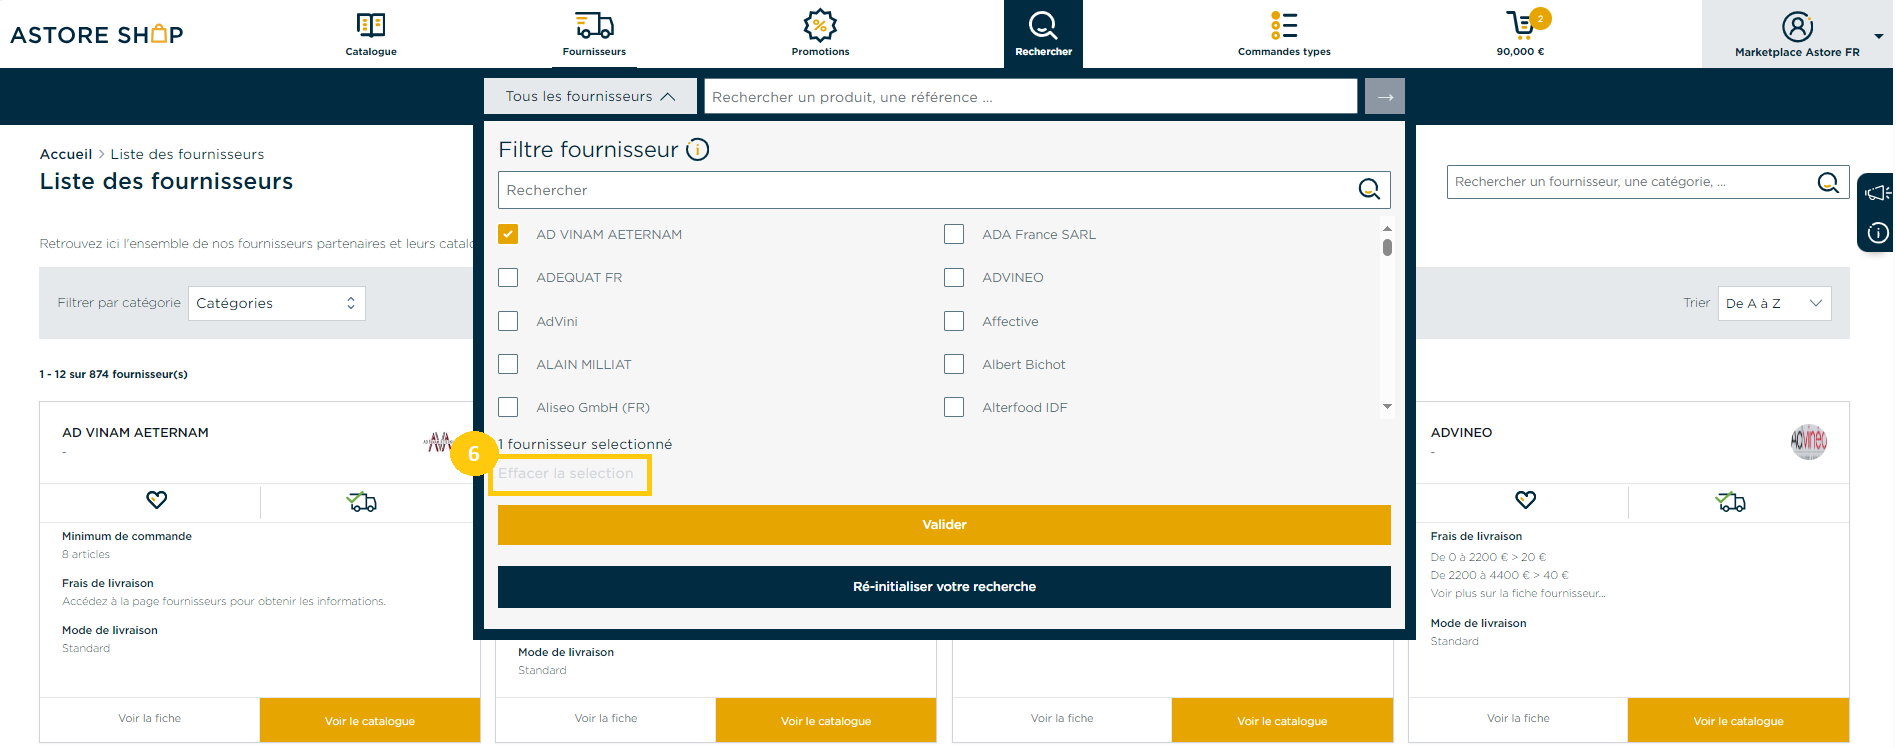
Task: Submit search with the arrow button
Action: tap(1385, 97)
